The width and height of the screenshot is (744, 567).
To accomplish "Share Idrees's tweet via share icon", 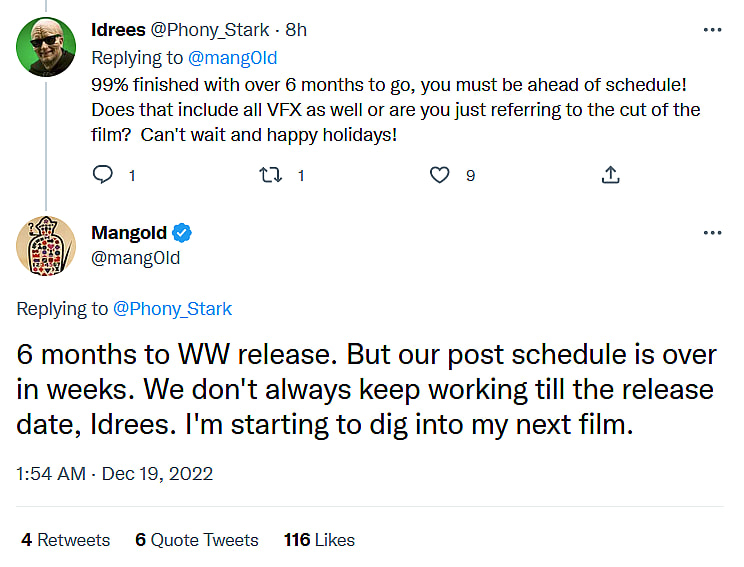I will [610, 175].
